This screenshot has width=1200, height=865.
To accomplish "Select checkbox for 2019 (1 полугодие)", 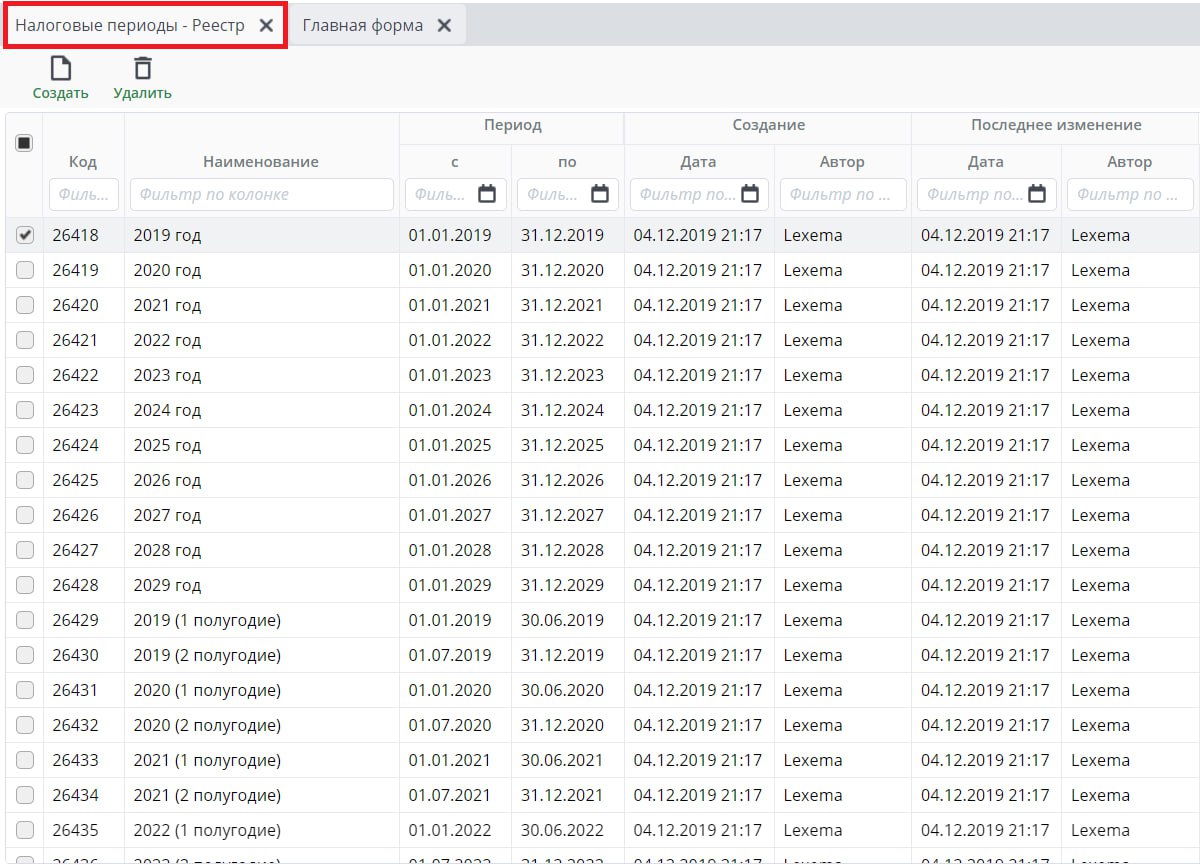I will click(25, 620).
